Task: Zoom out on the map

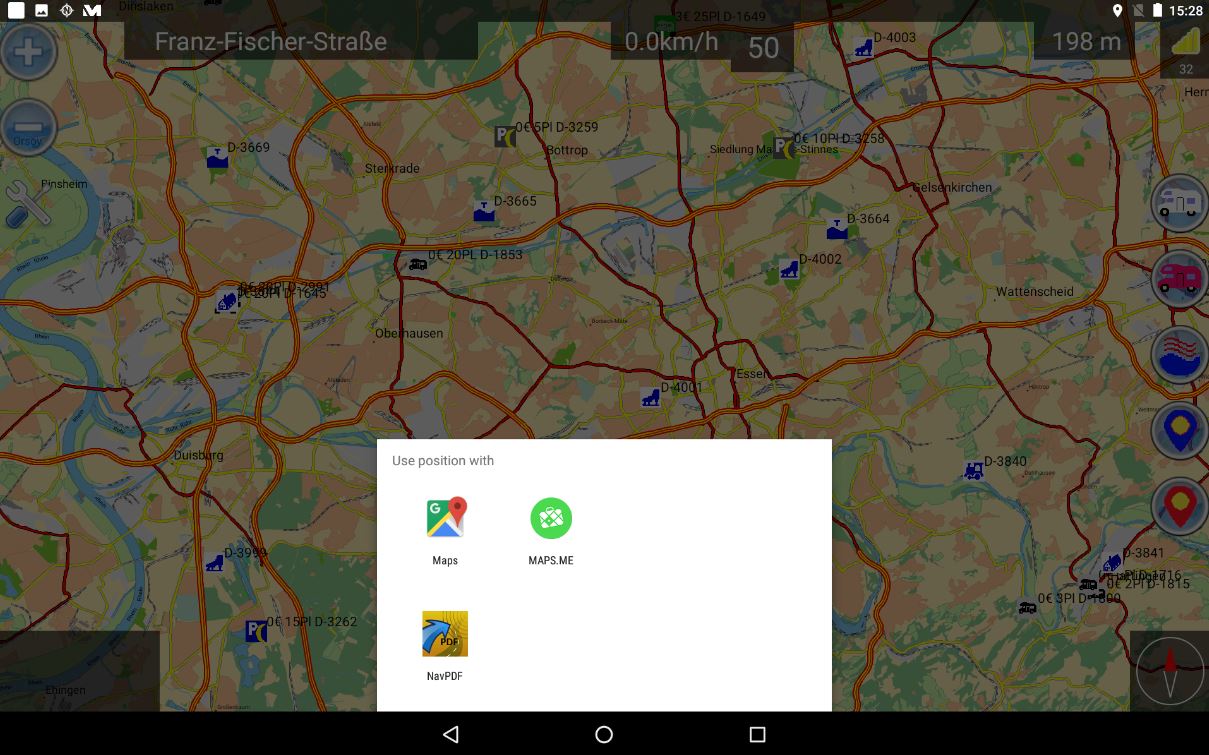Action: [x=28, y=127]
